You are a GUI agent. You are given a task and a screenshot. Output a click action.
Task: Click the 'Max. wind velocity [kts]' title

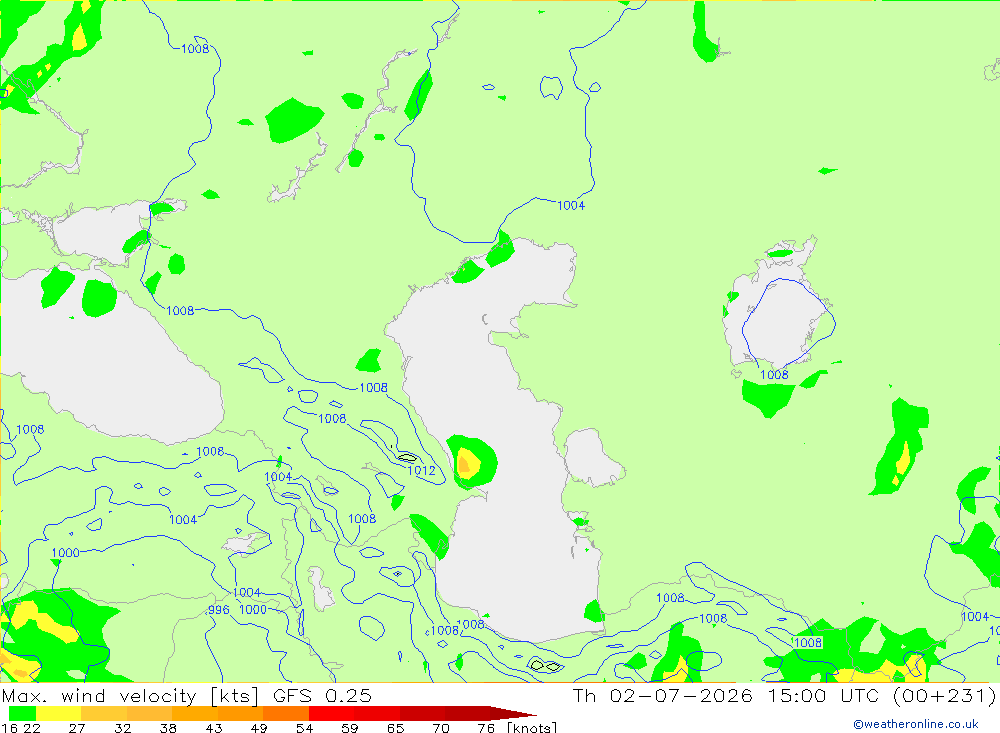[x=131, y=695]
